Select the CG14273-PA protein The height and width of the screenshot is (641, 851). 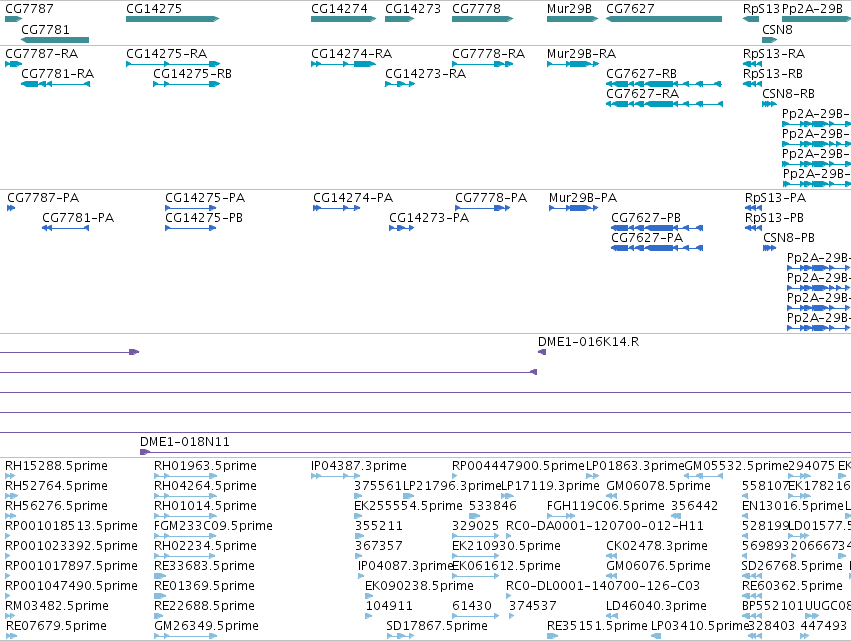(x=402, y=228)
